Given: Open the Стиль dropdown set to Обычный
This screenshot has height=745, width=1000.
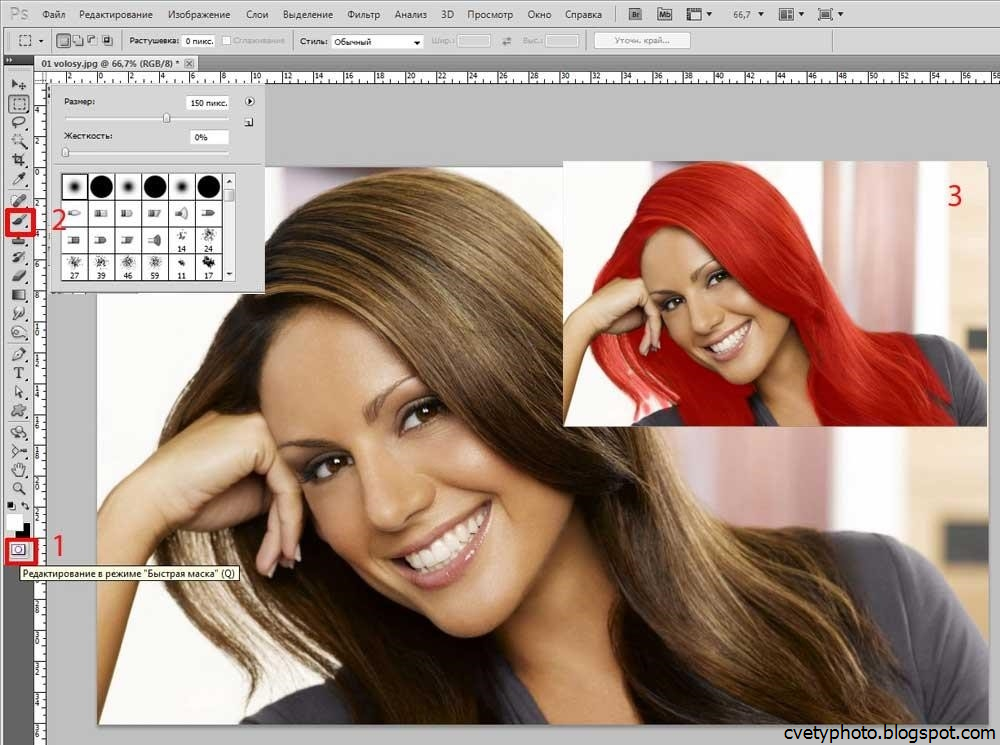Looking at the screenshot, I should (x=377, y=41).
